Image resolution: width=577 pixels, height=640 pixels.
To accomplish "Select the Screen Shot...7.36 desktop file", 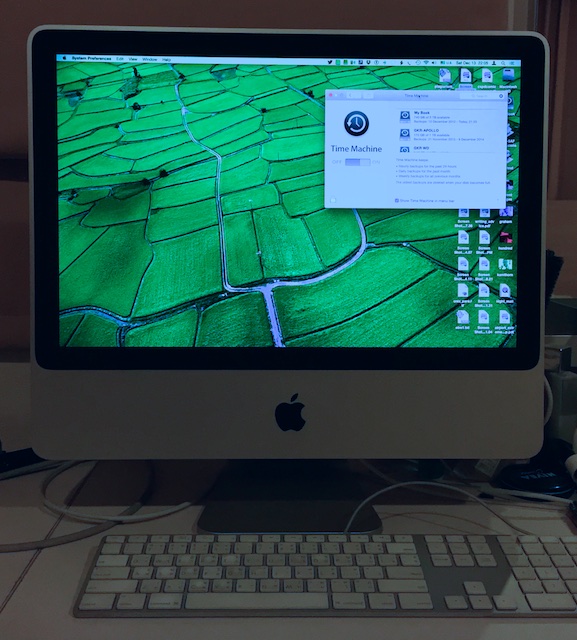I will pos(463,218).
